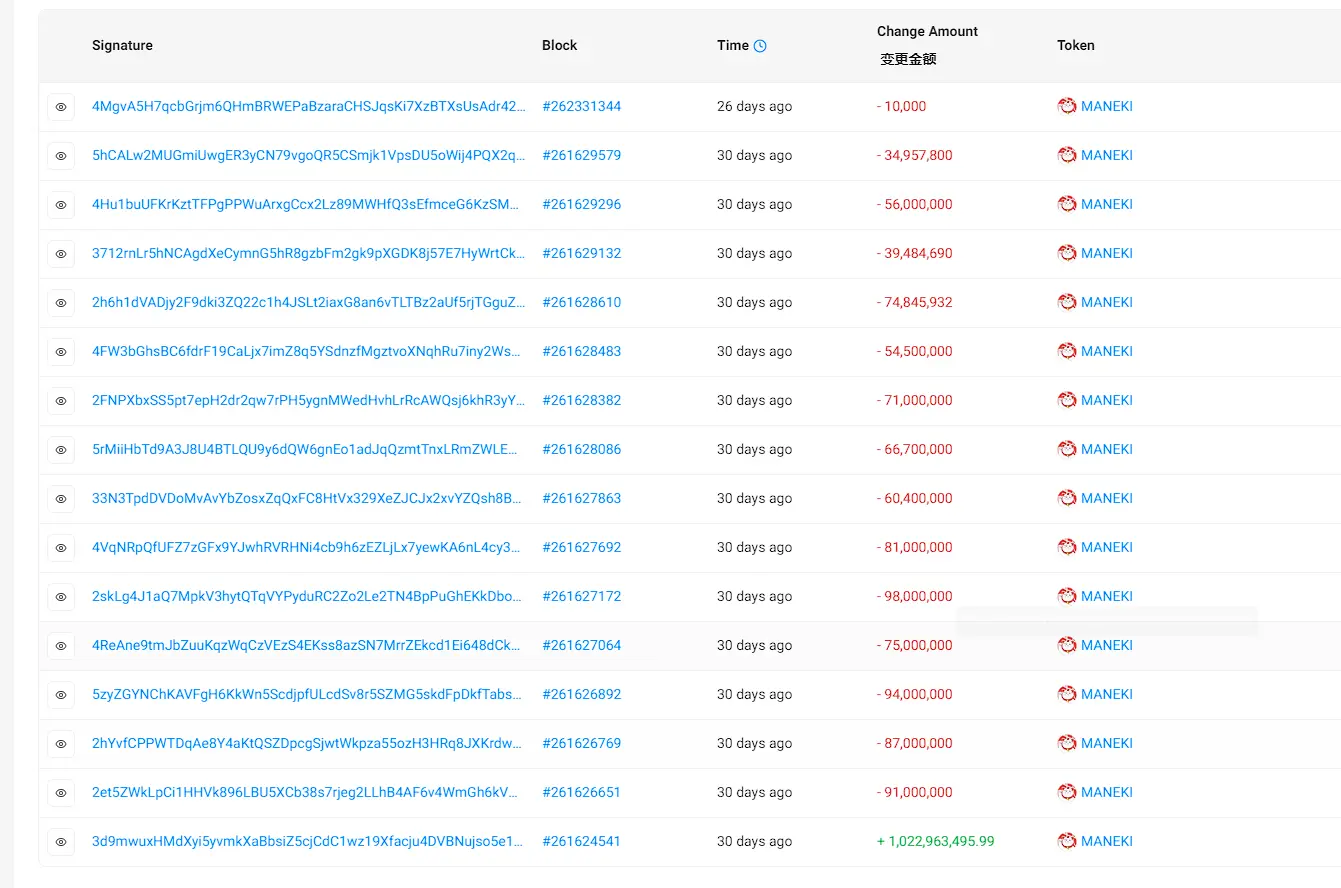Screen dimensions: 1341x888
Task: Click the eye icon on the 2hYvfCPPWTDq row
Action: pyautogui.click(x=61, y=743)
